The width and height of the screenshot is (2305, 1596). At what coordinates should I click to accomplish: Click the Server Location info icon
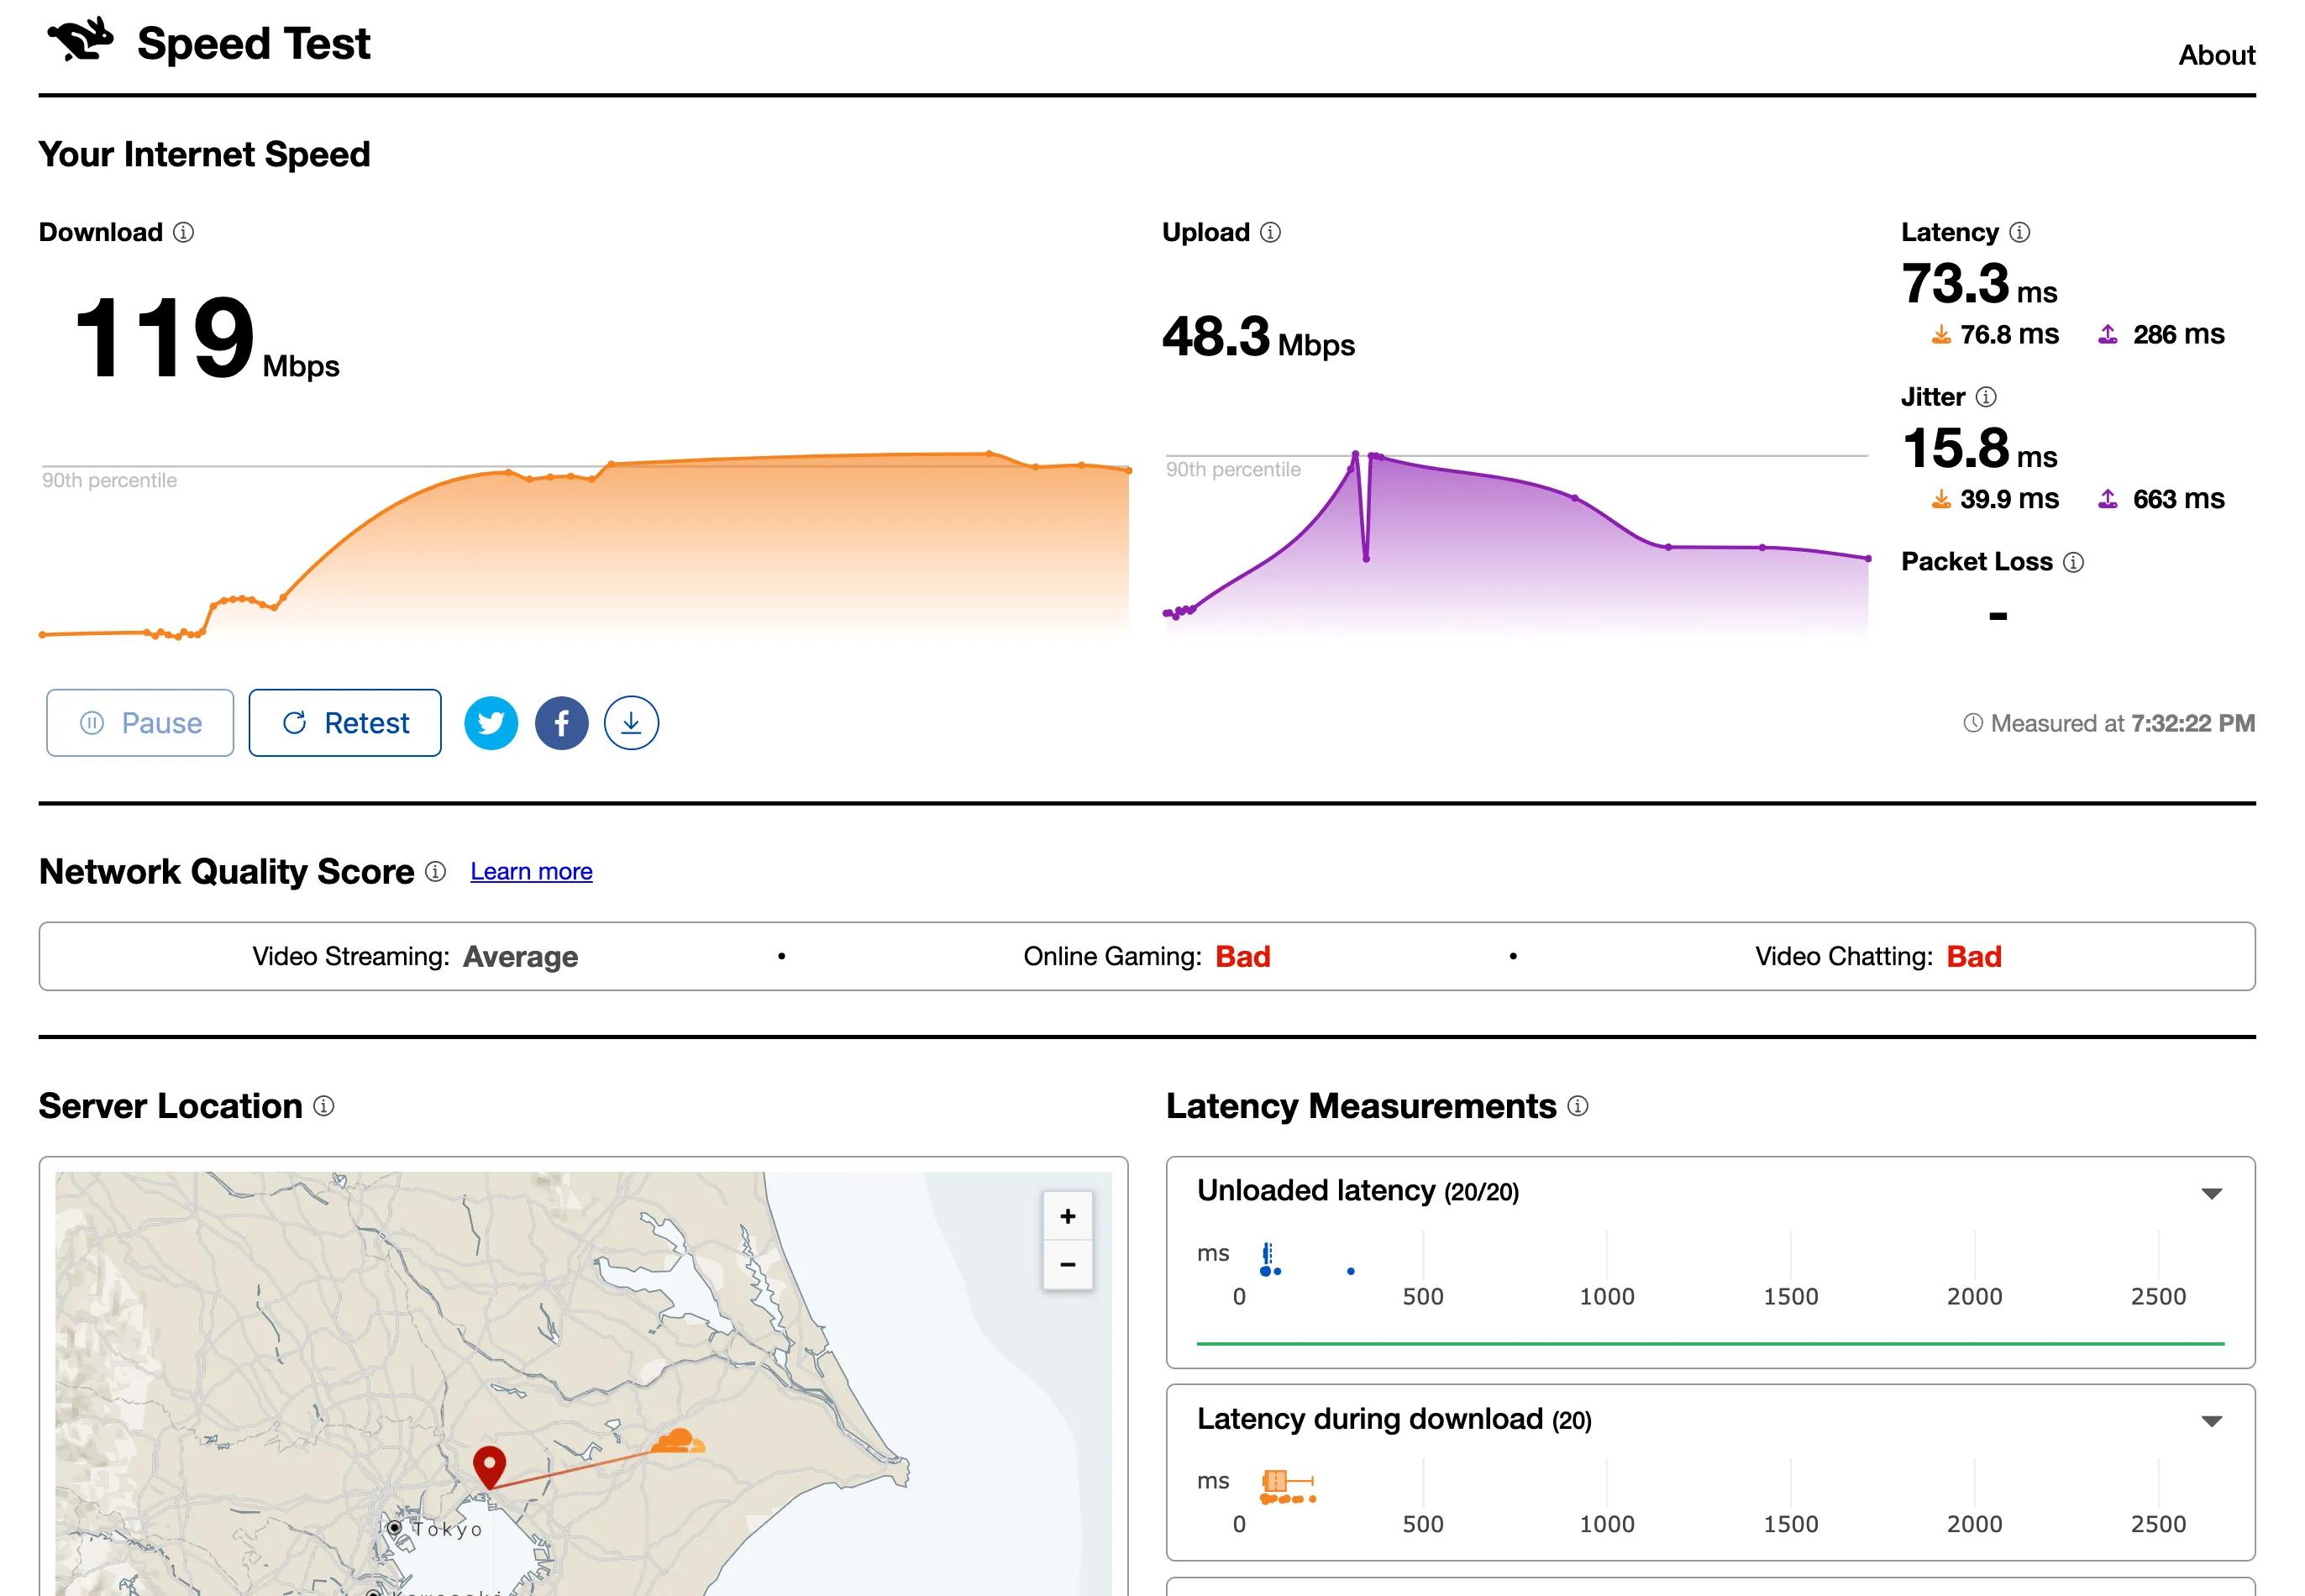(x=323, y=1105)
